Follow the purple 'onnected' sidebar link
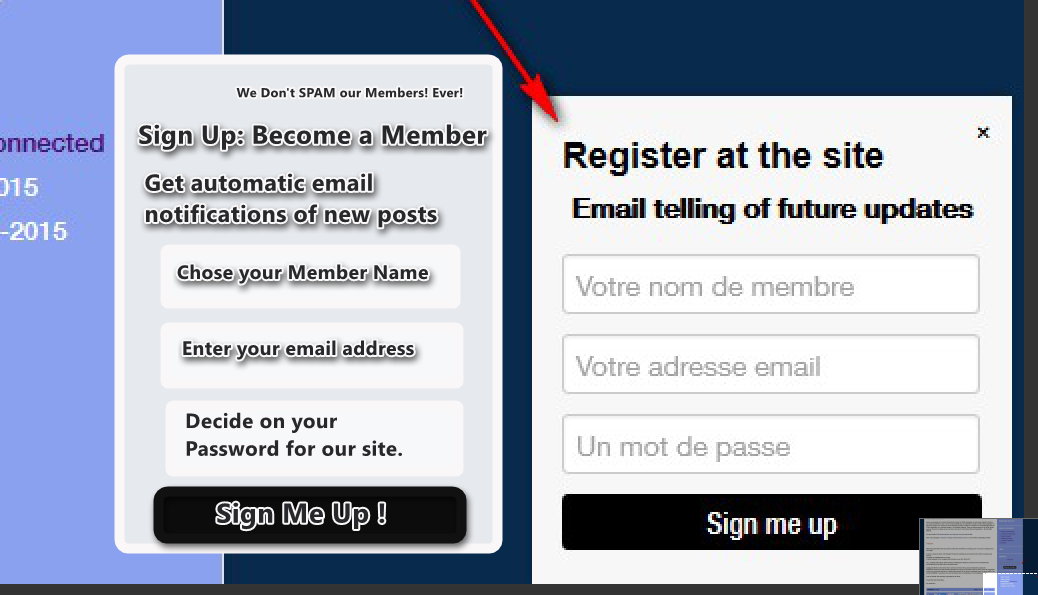This screenshot has width=1038, height=595. coord(52,143)
